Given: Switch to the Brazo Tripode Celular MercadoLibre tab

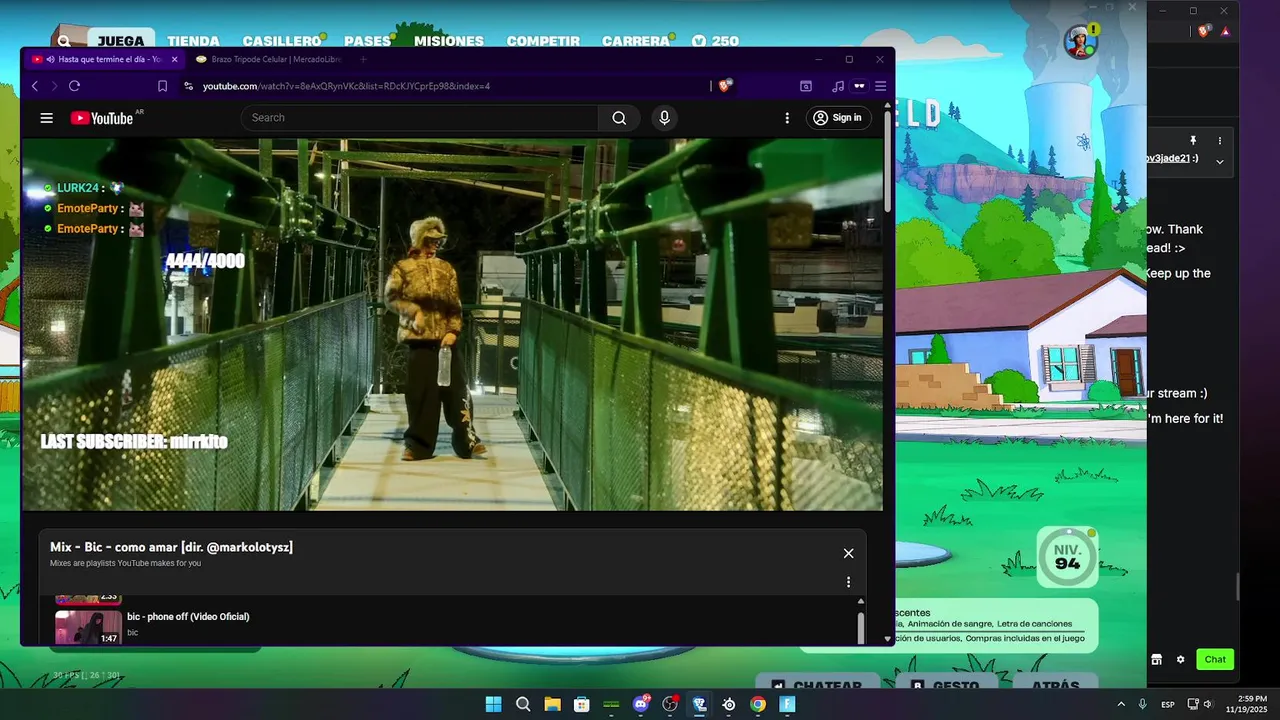Looking at the screenshot, I should coord(268,59).
